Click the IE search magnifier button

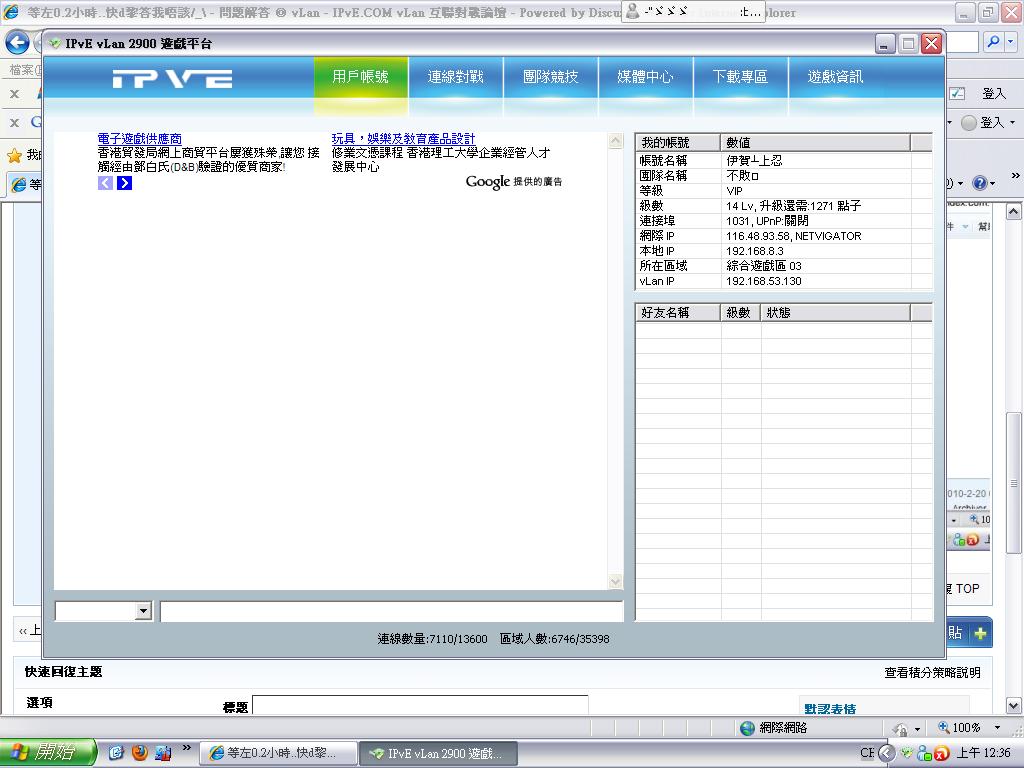tap(993, 42)
